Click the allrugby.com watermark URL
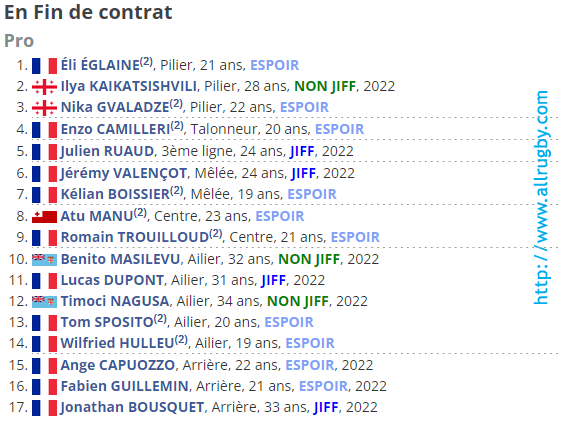562x423 pixels. [x=540, y=198]
